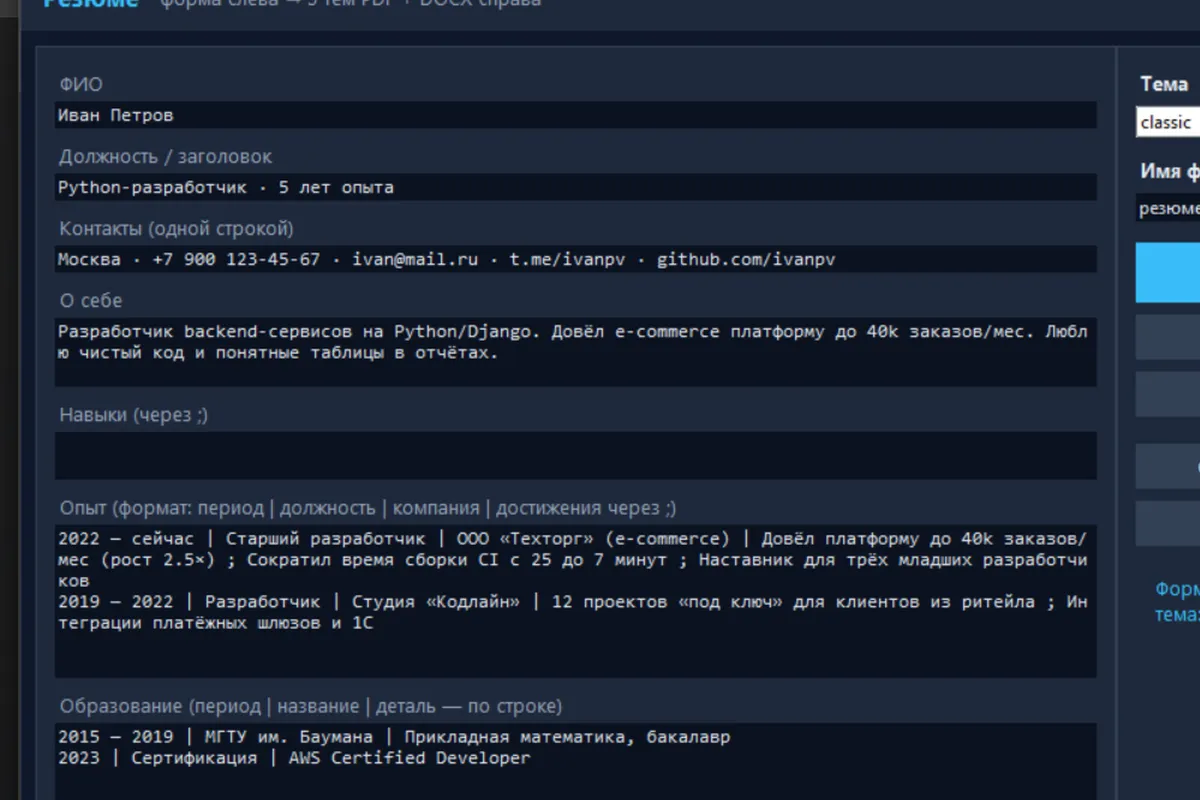Image resolution: width=1200 pixels, height=800 pixels.
Task: Click the Навыки (через ;) label
Action: 134,414
